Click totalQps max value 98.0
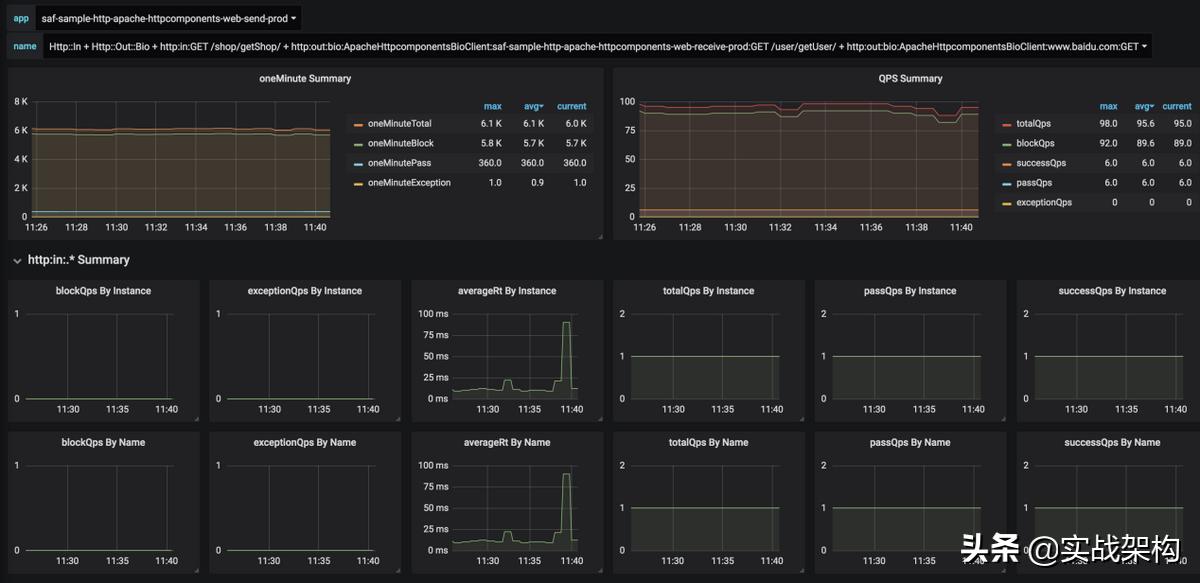1200x583 pixels. [1108, 124]
